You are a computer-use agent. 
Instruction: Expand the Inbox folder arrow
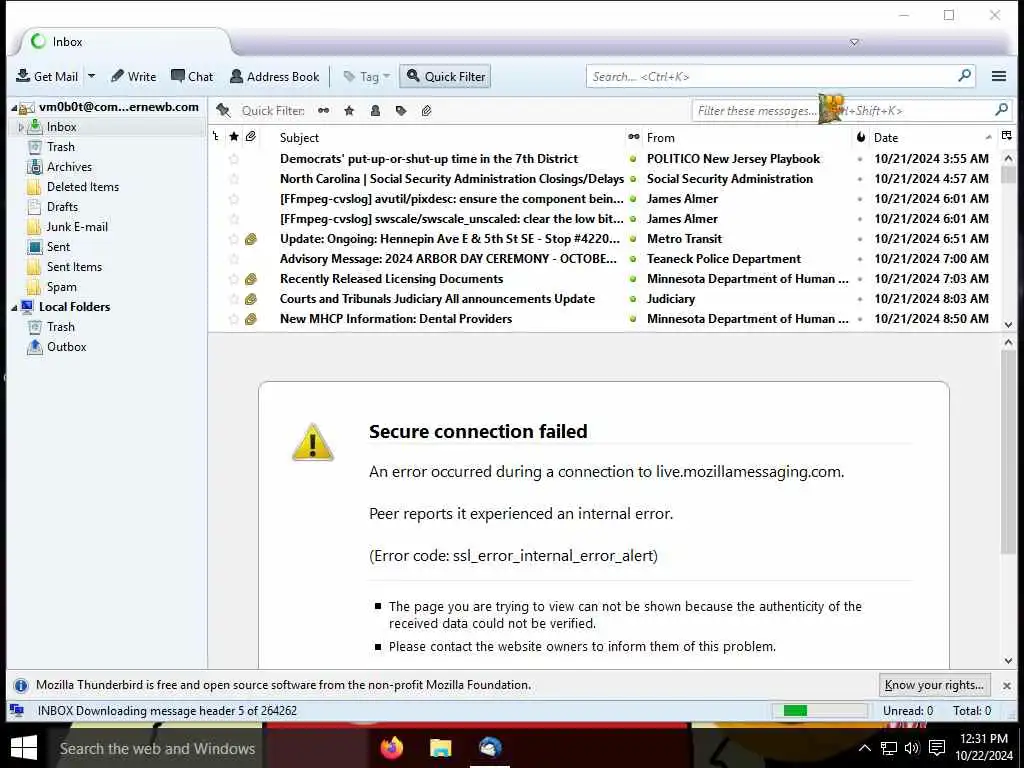pyautogui.click(x=21, y=127)
